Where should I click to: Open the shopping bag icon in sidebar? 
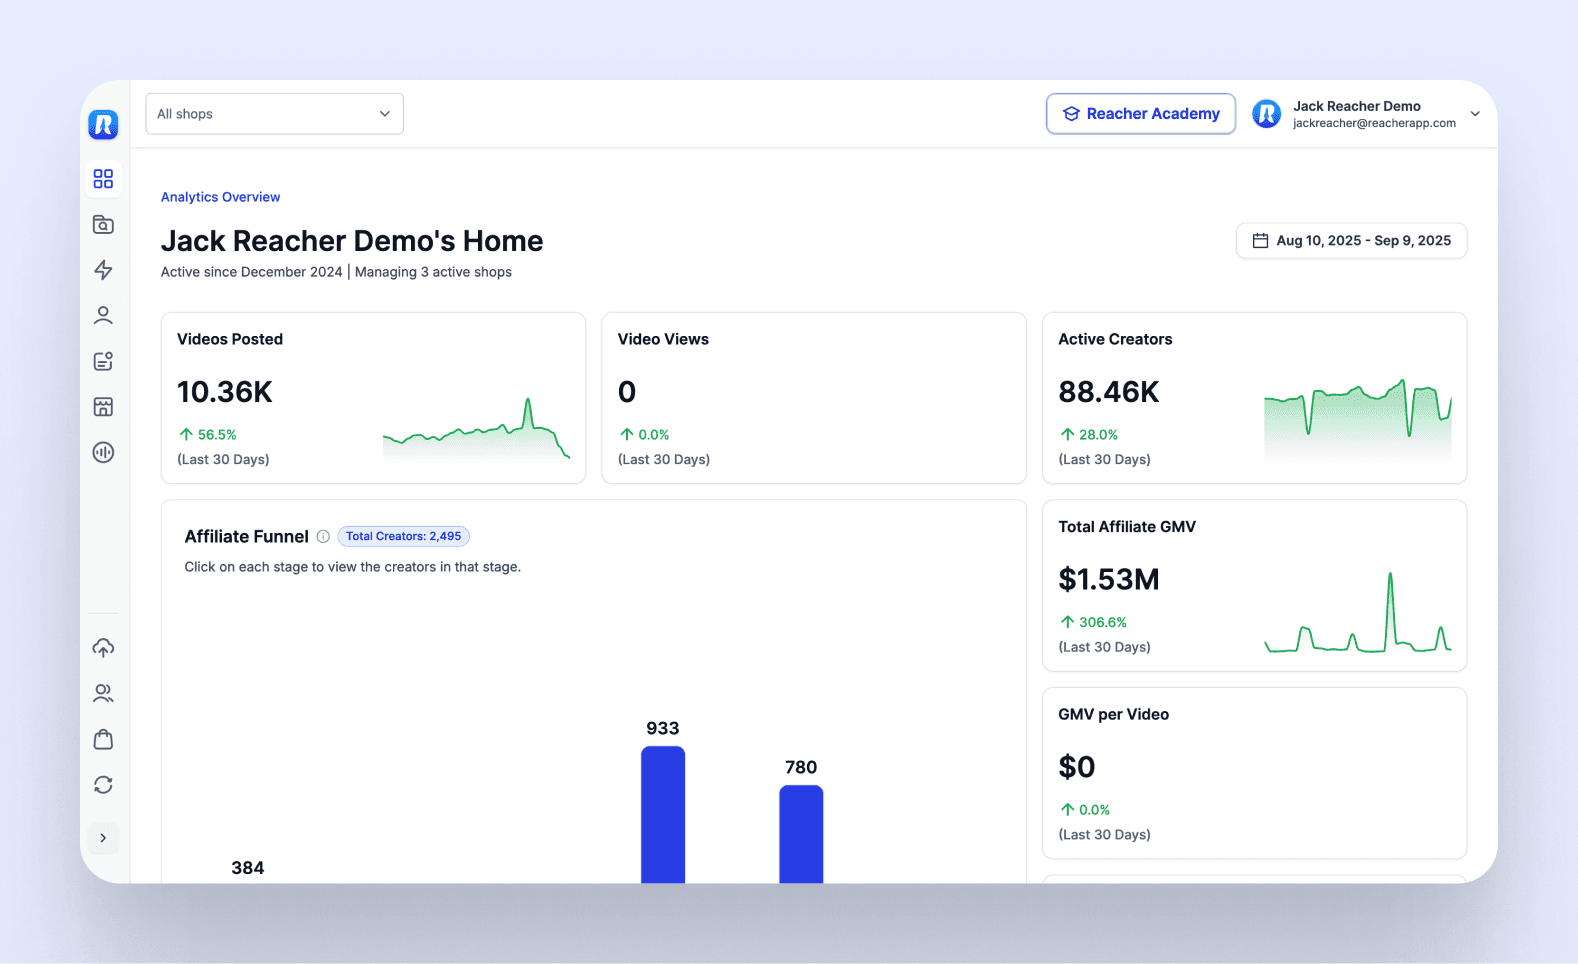pyautogui.click(x=103, y=739)
